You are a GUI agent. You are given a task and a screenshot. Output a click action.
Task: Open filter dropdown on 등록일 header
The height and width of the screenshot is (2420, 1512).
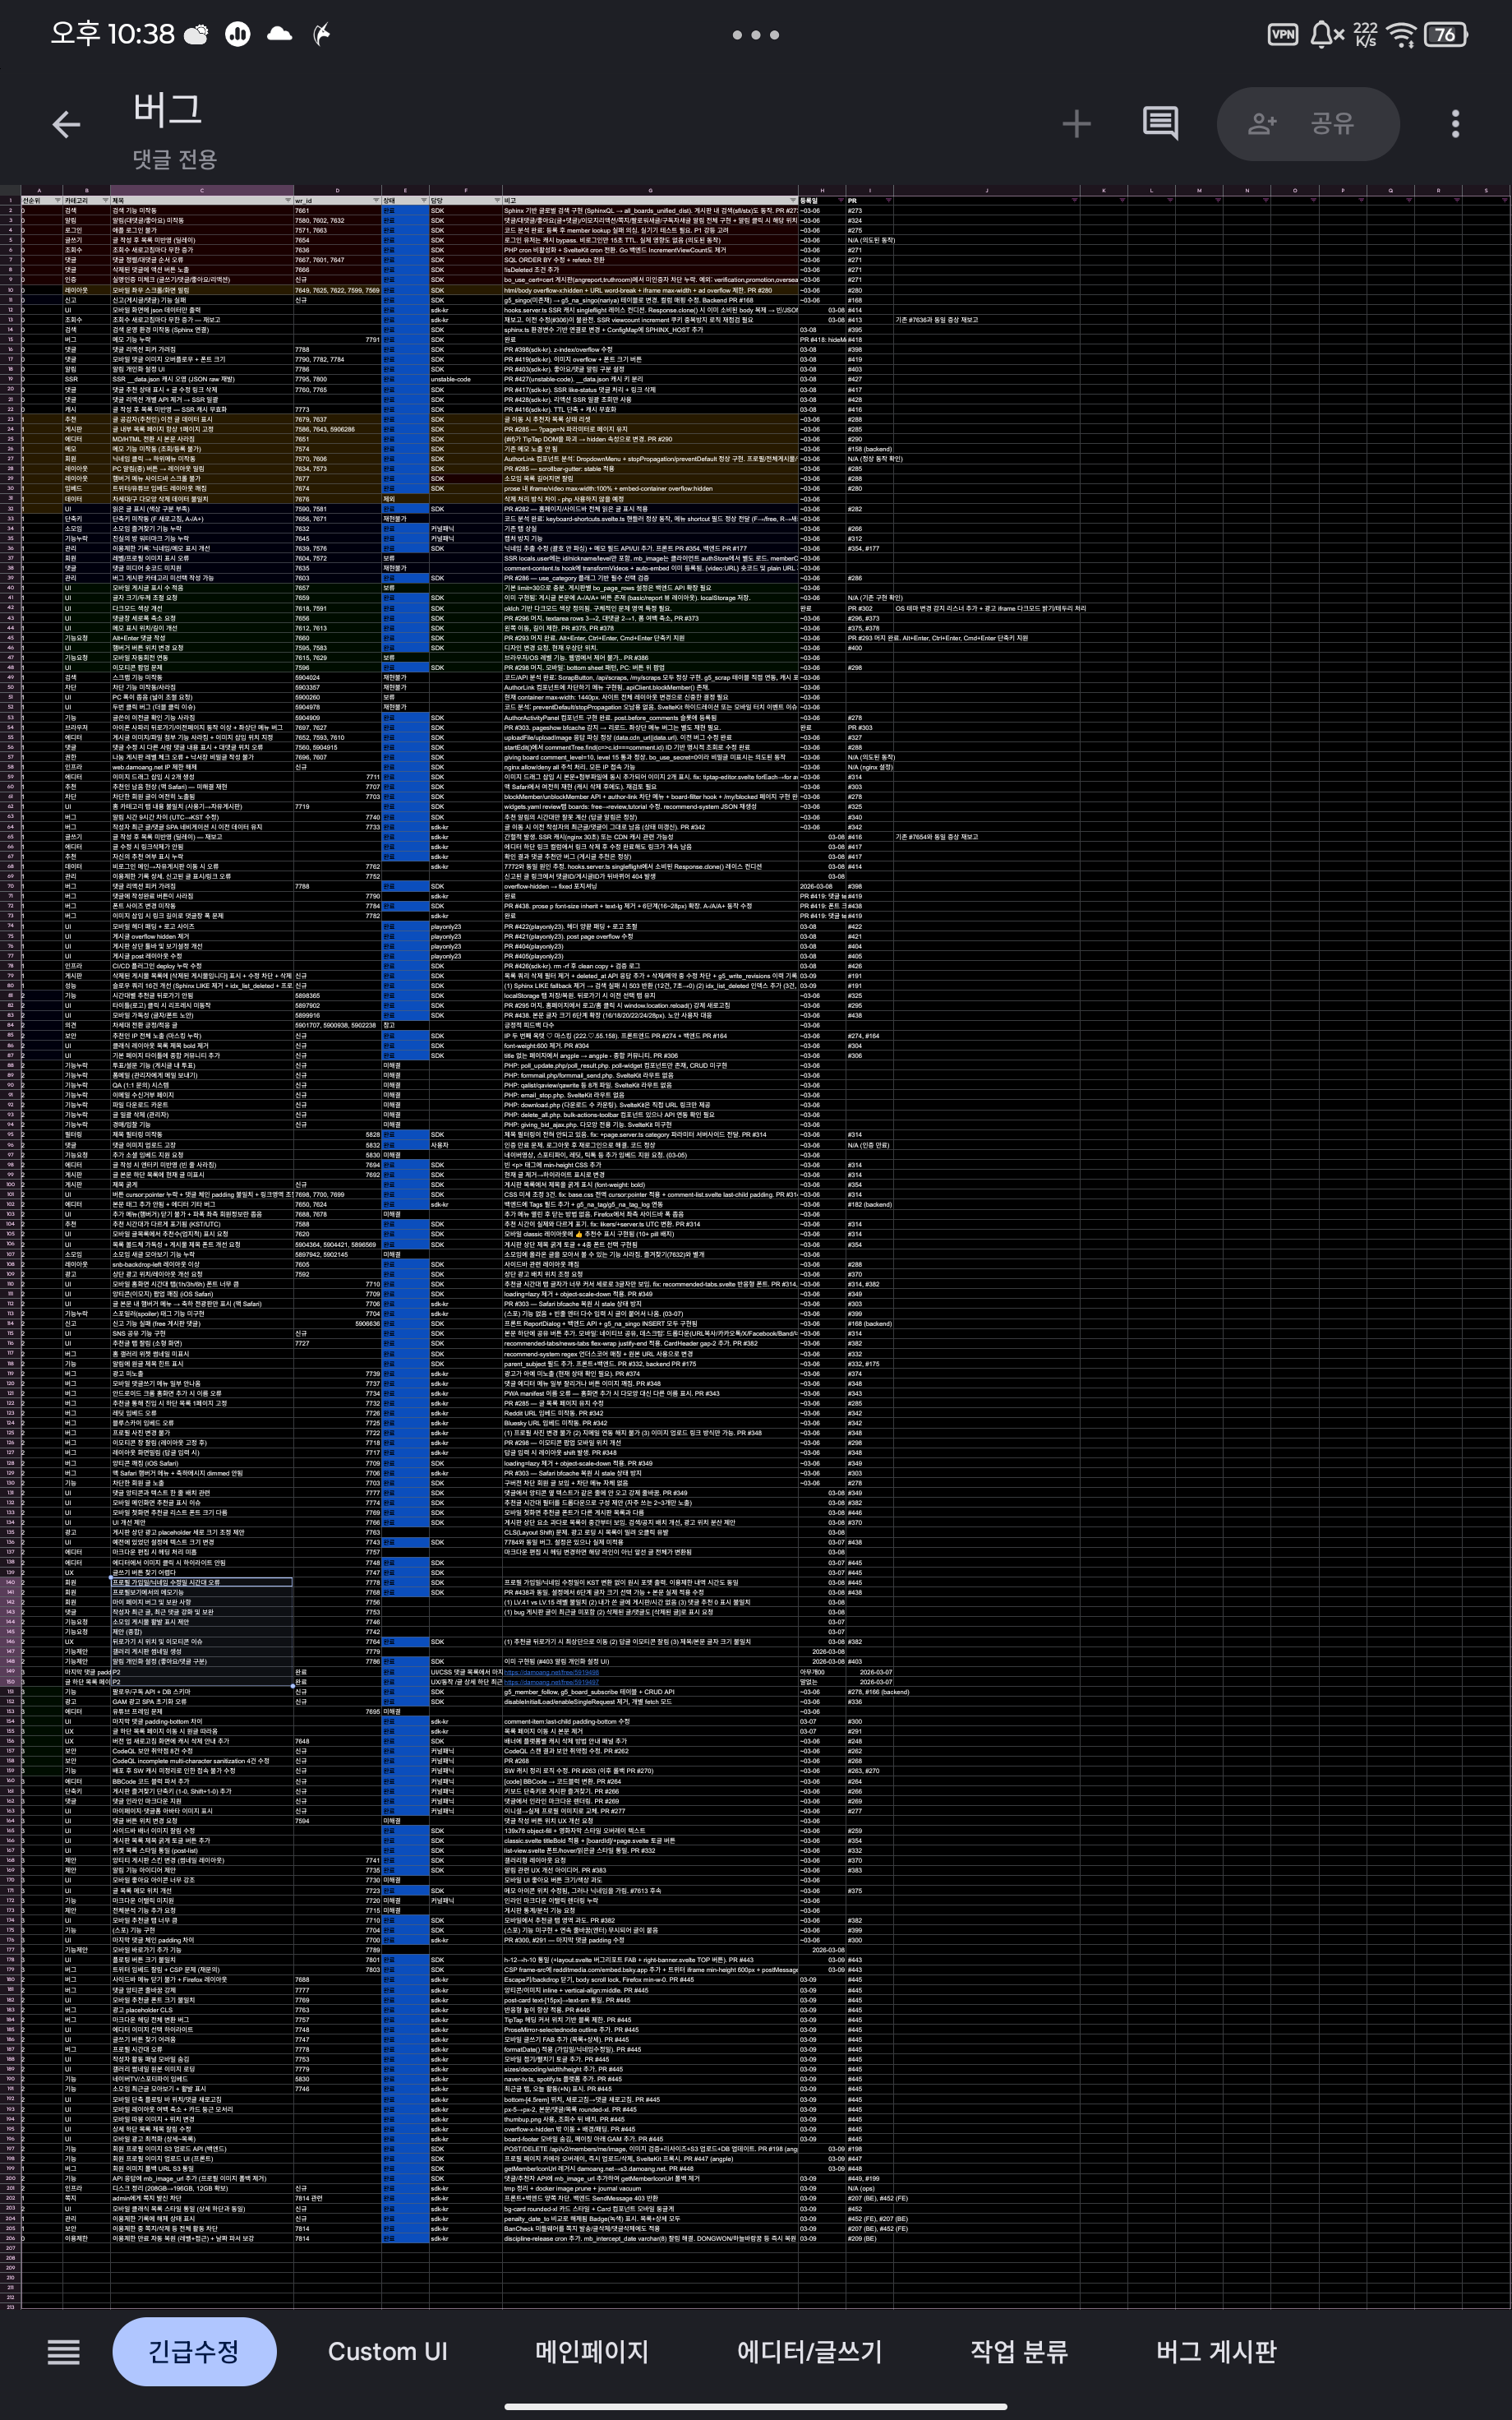click(840, 201)
